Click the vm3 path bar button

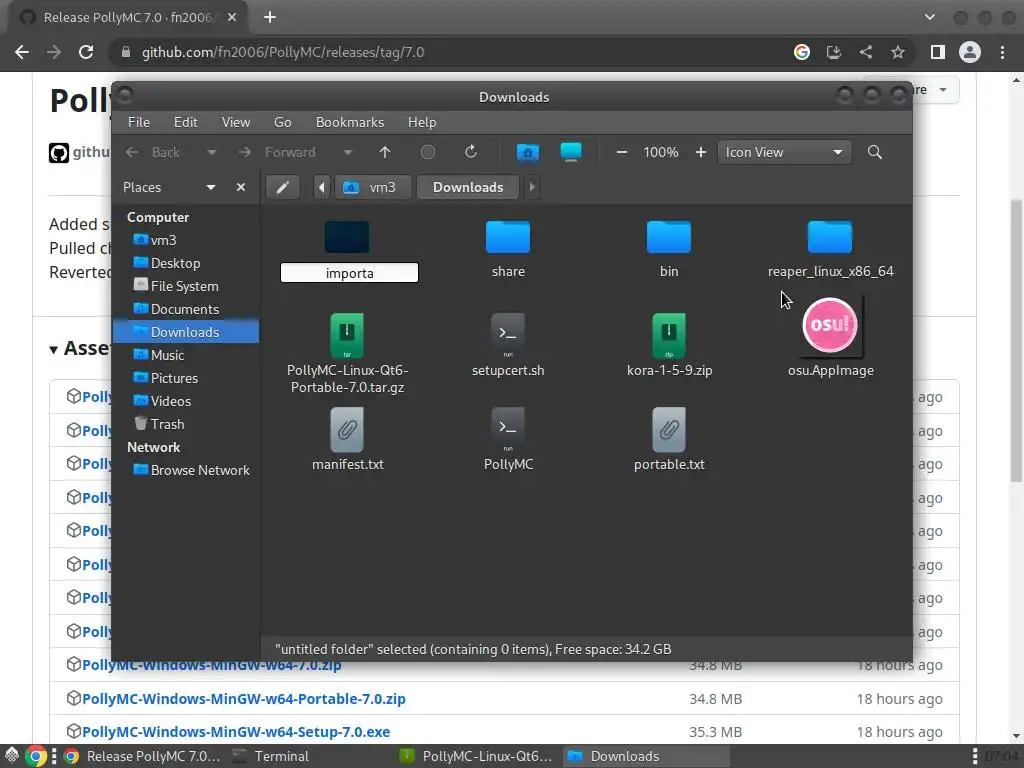(x=374, y=187)
